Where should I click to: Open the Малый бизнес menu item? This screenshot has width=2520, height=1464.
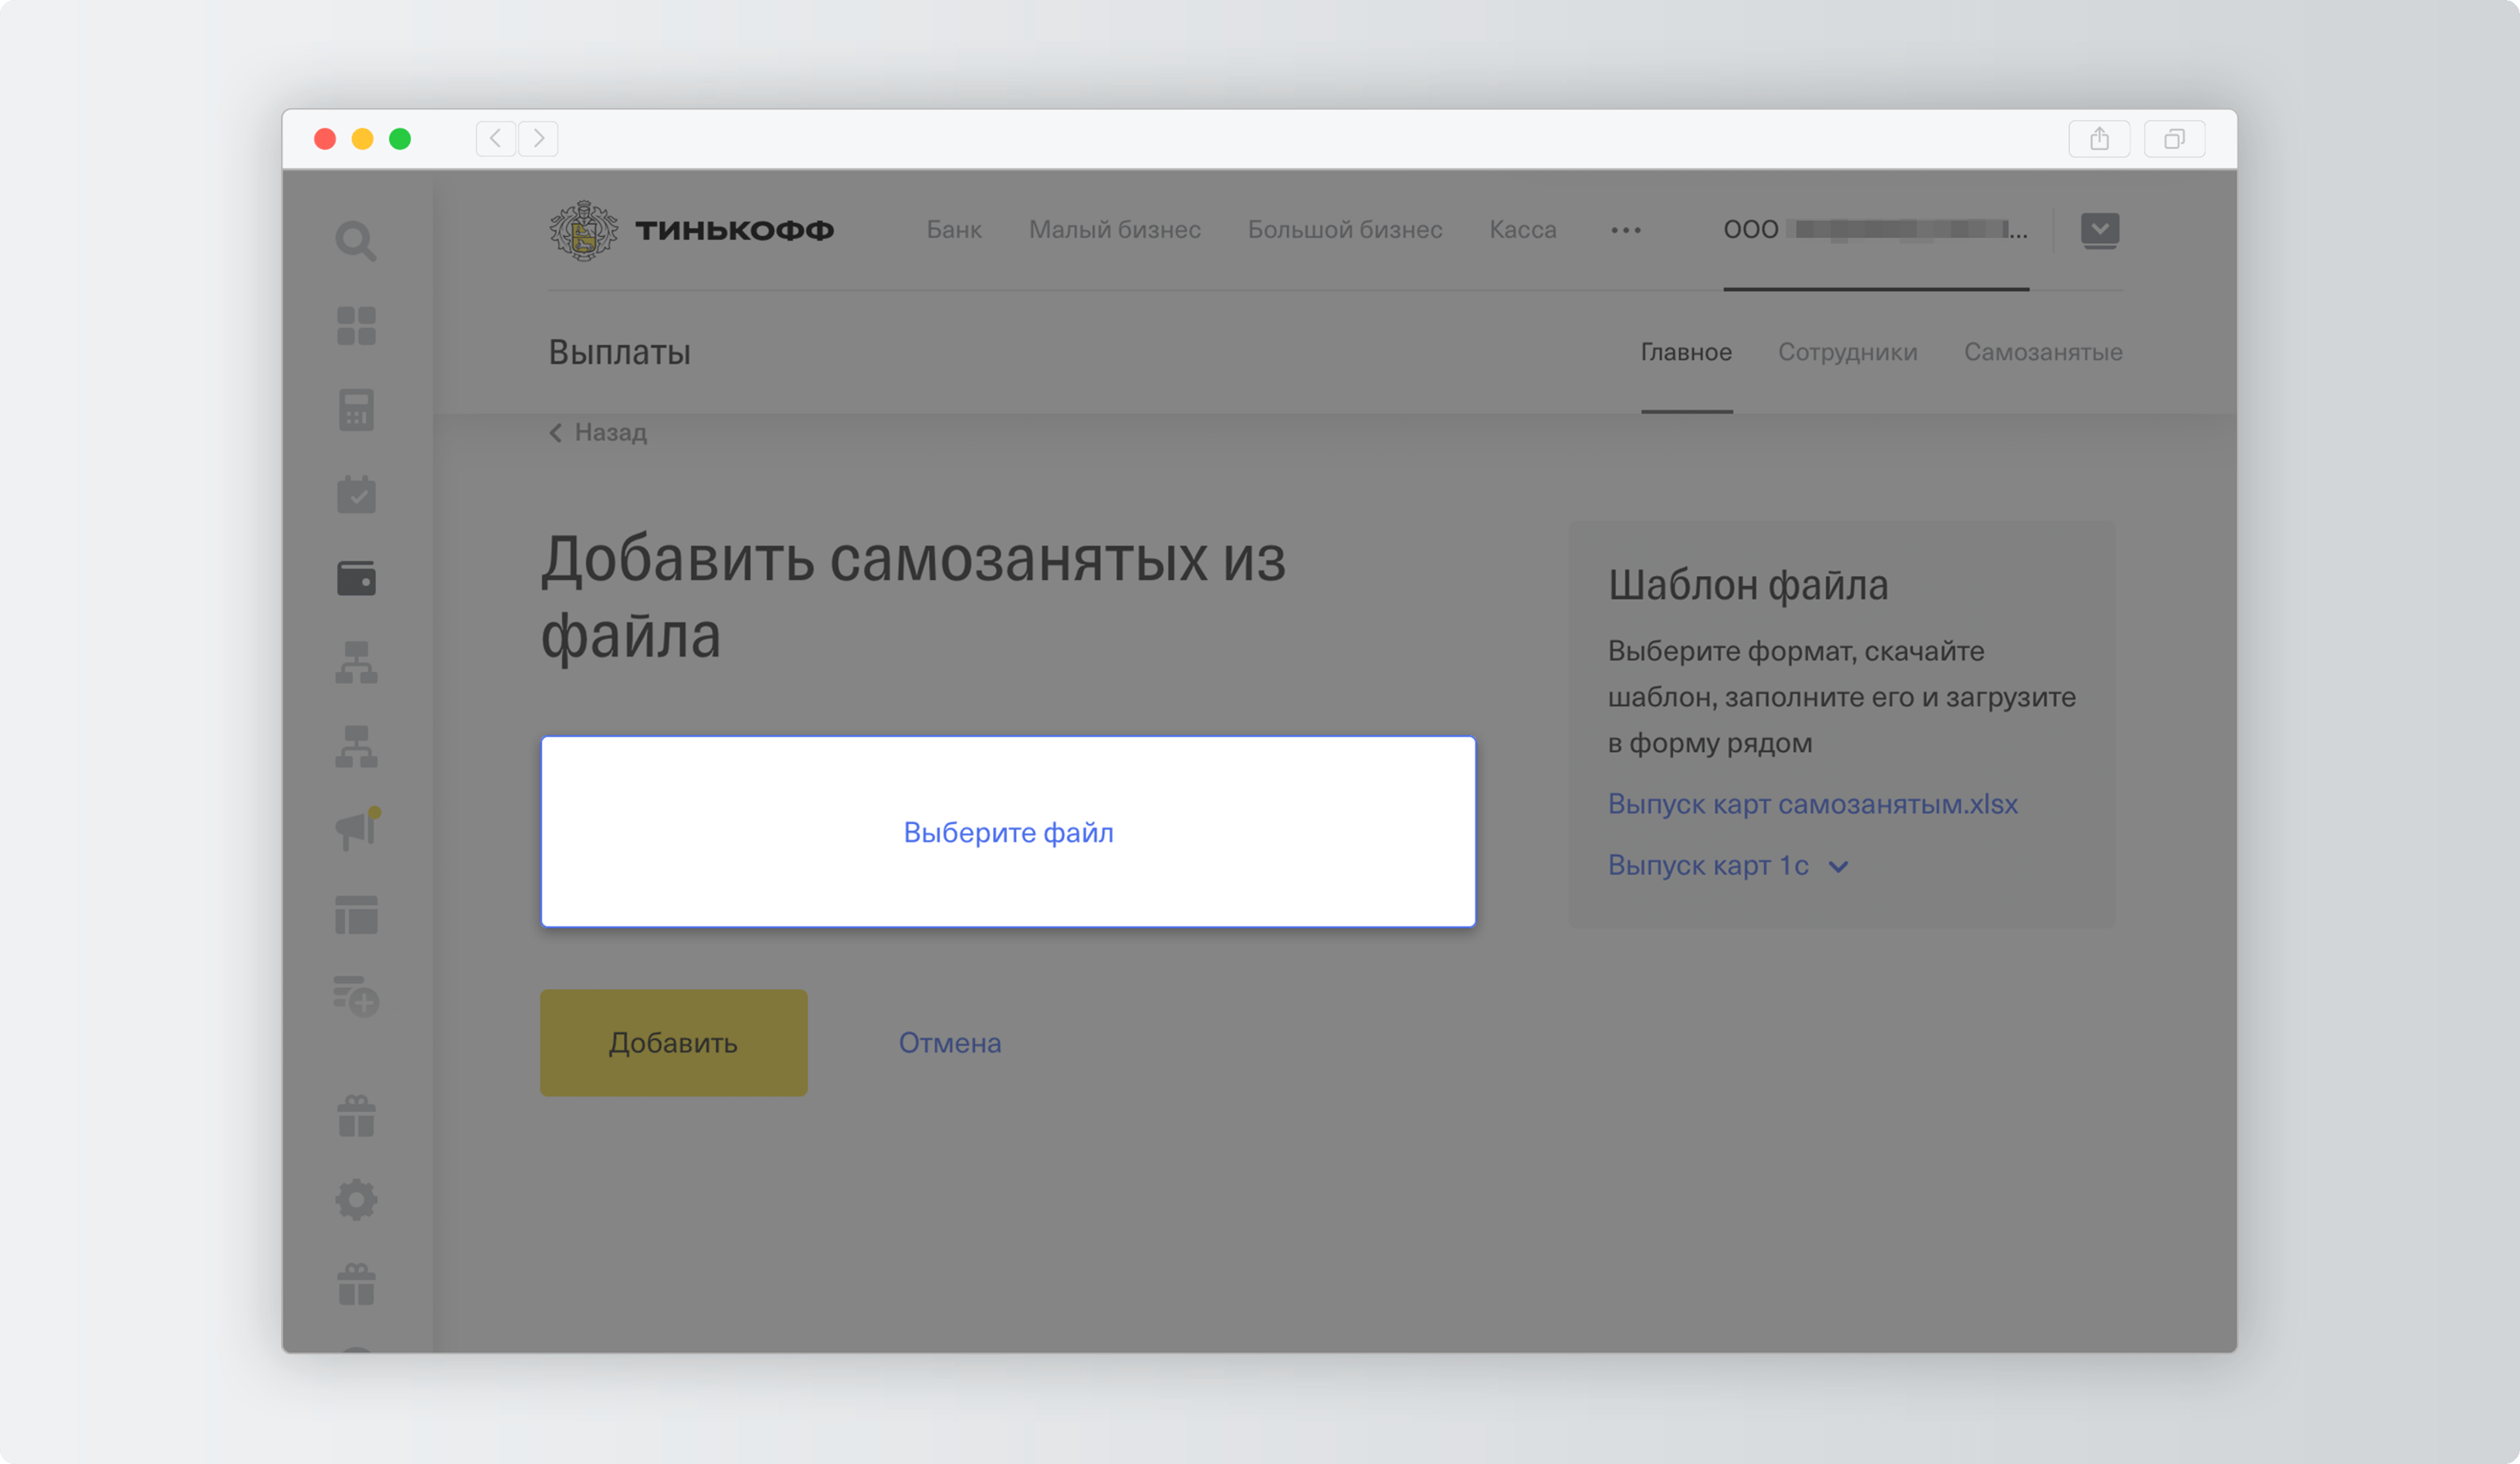(1114, 230)
